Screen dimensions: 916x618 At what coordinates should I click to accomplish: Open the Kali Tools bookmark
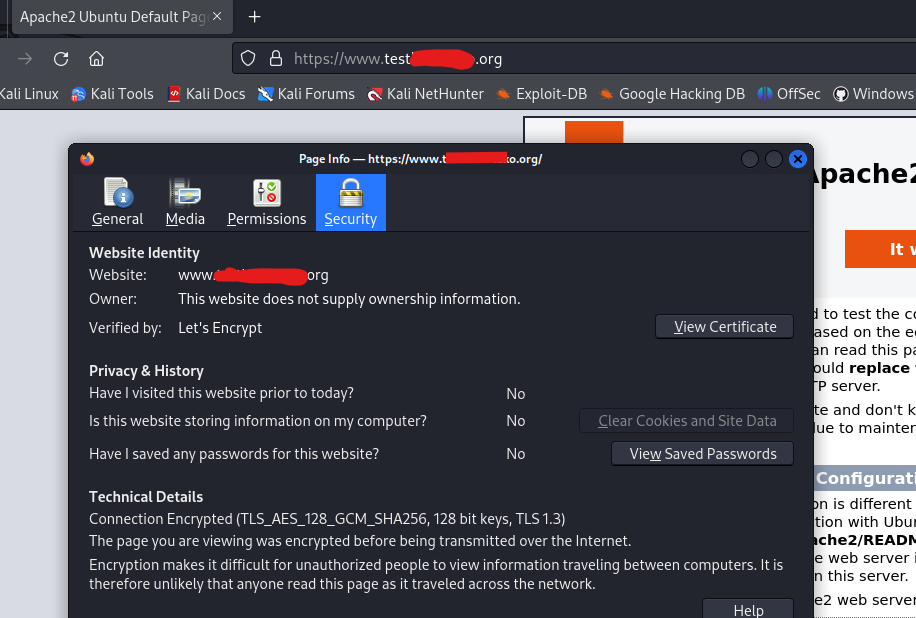pos(112,94)
